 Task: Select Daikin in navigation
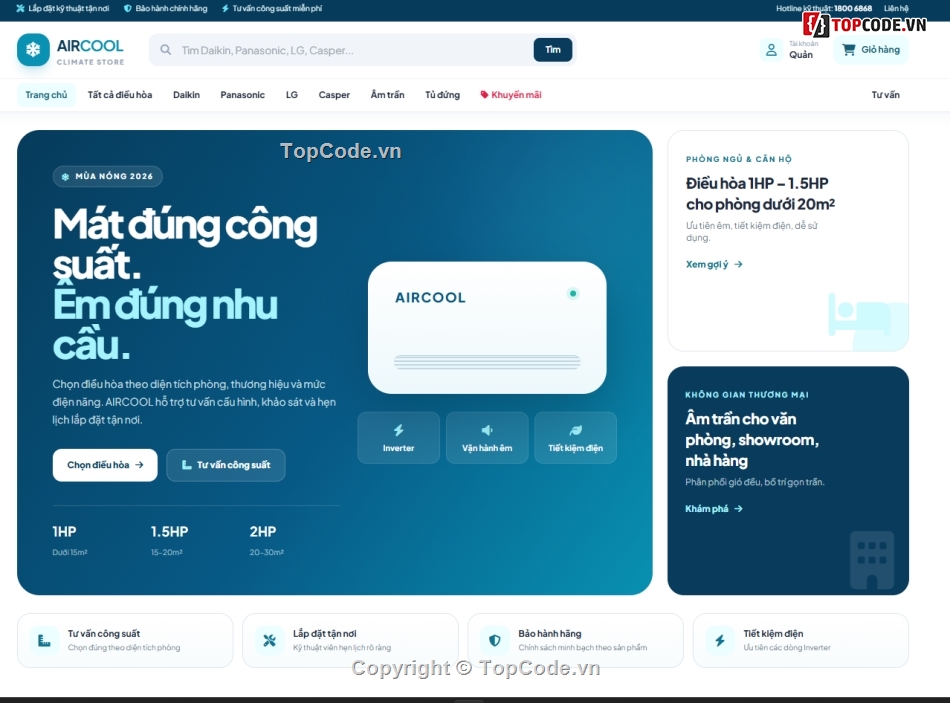(186, 95)
